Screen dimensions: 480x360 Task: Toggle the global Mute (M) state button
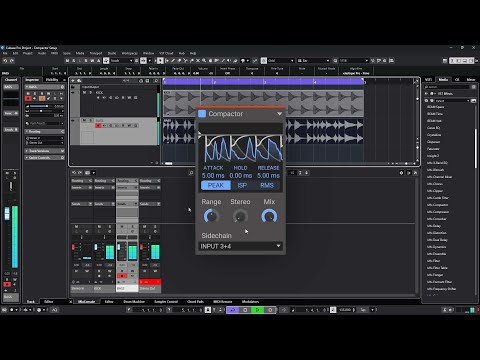[68, 61]
